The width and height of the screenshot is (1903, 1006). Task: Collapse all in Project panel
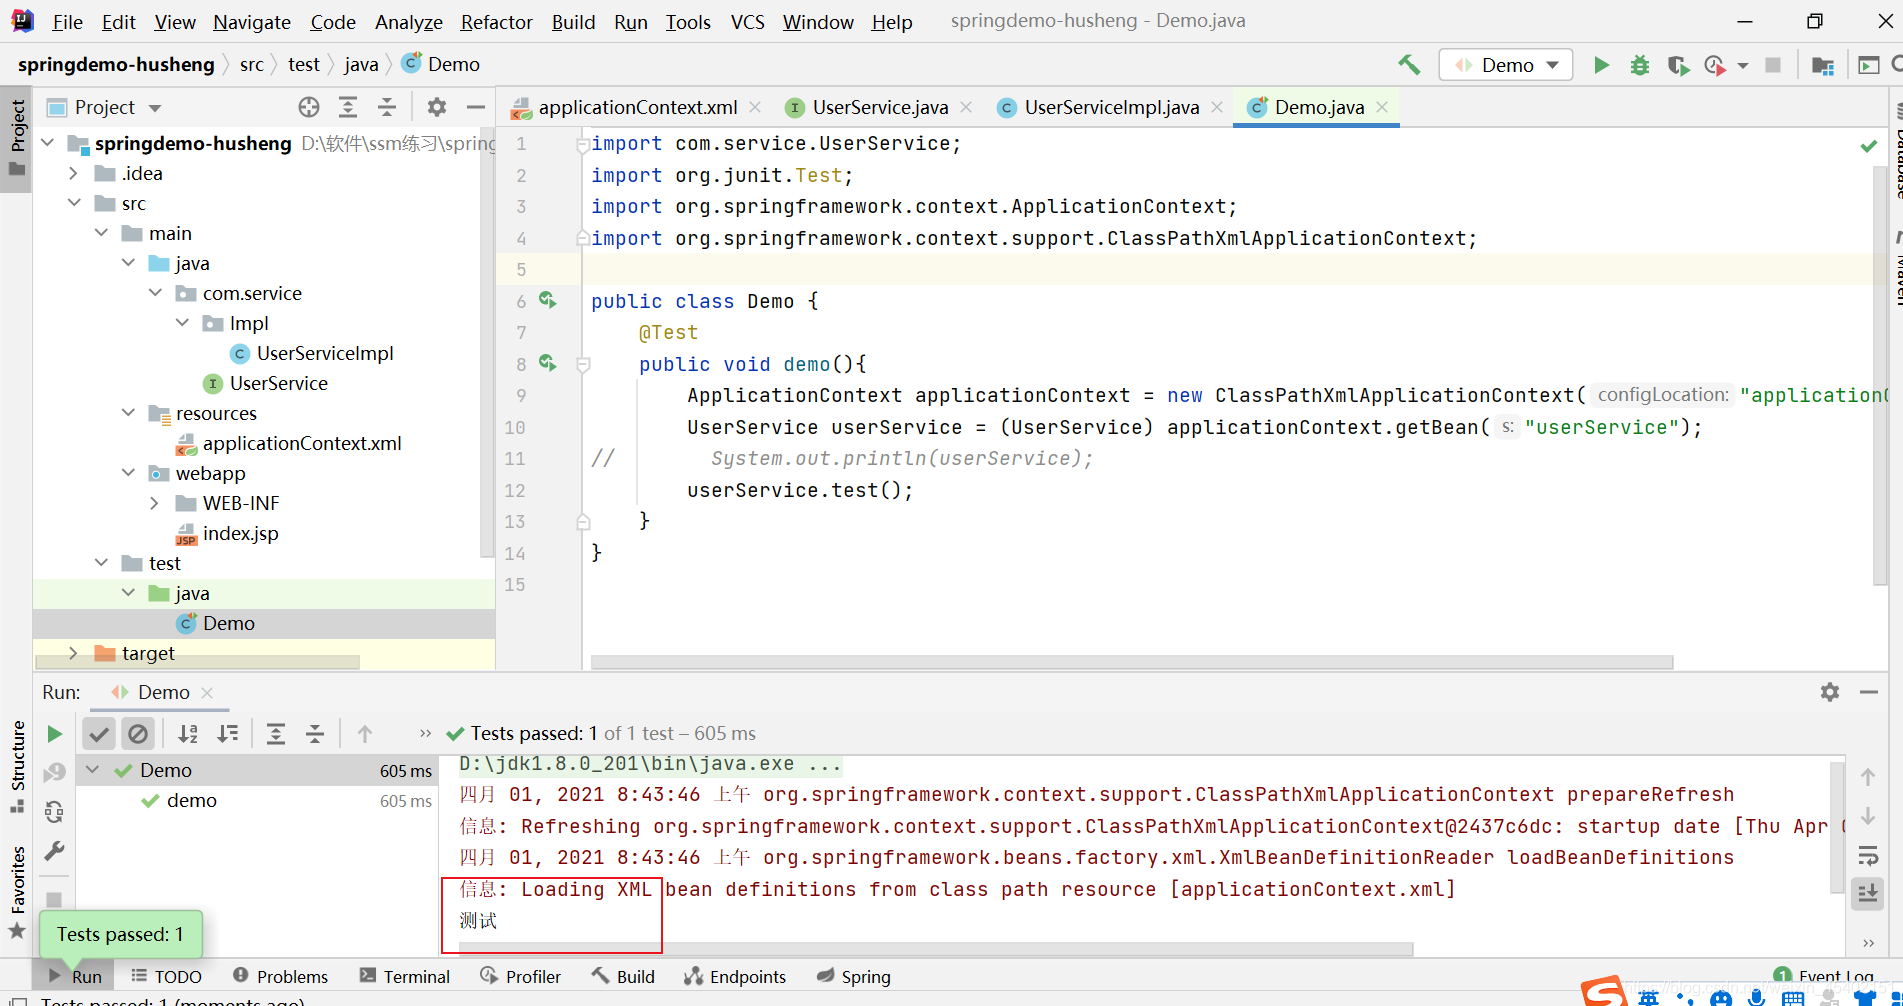[387, 107]
